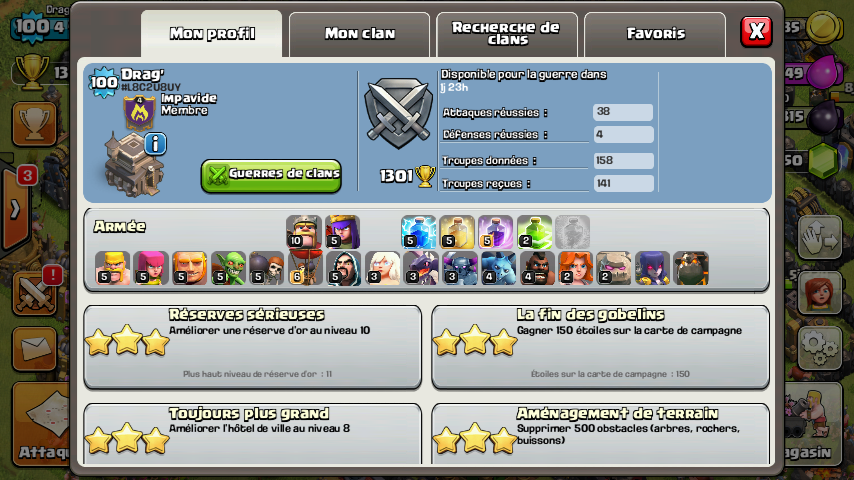Select the Barbarian King hero icon
This screenshot has height=480, width=854.
coord(304,232)
